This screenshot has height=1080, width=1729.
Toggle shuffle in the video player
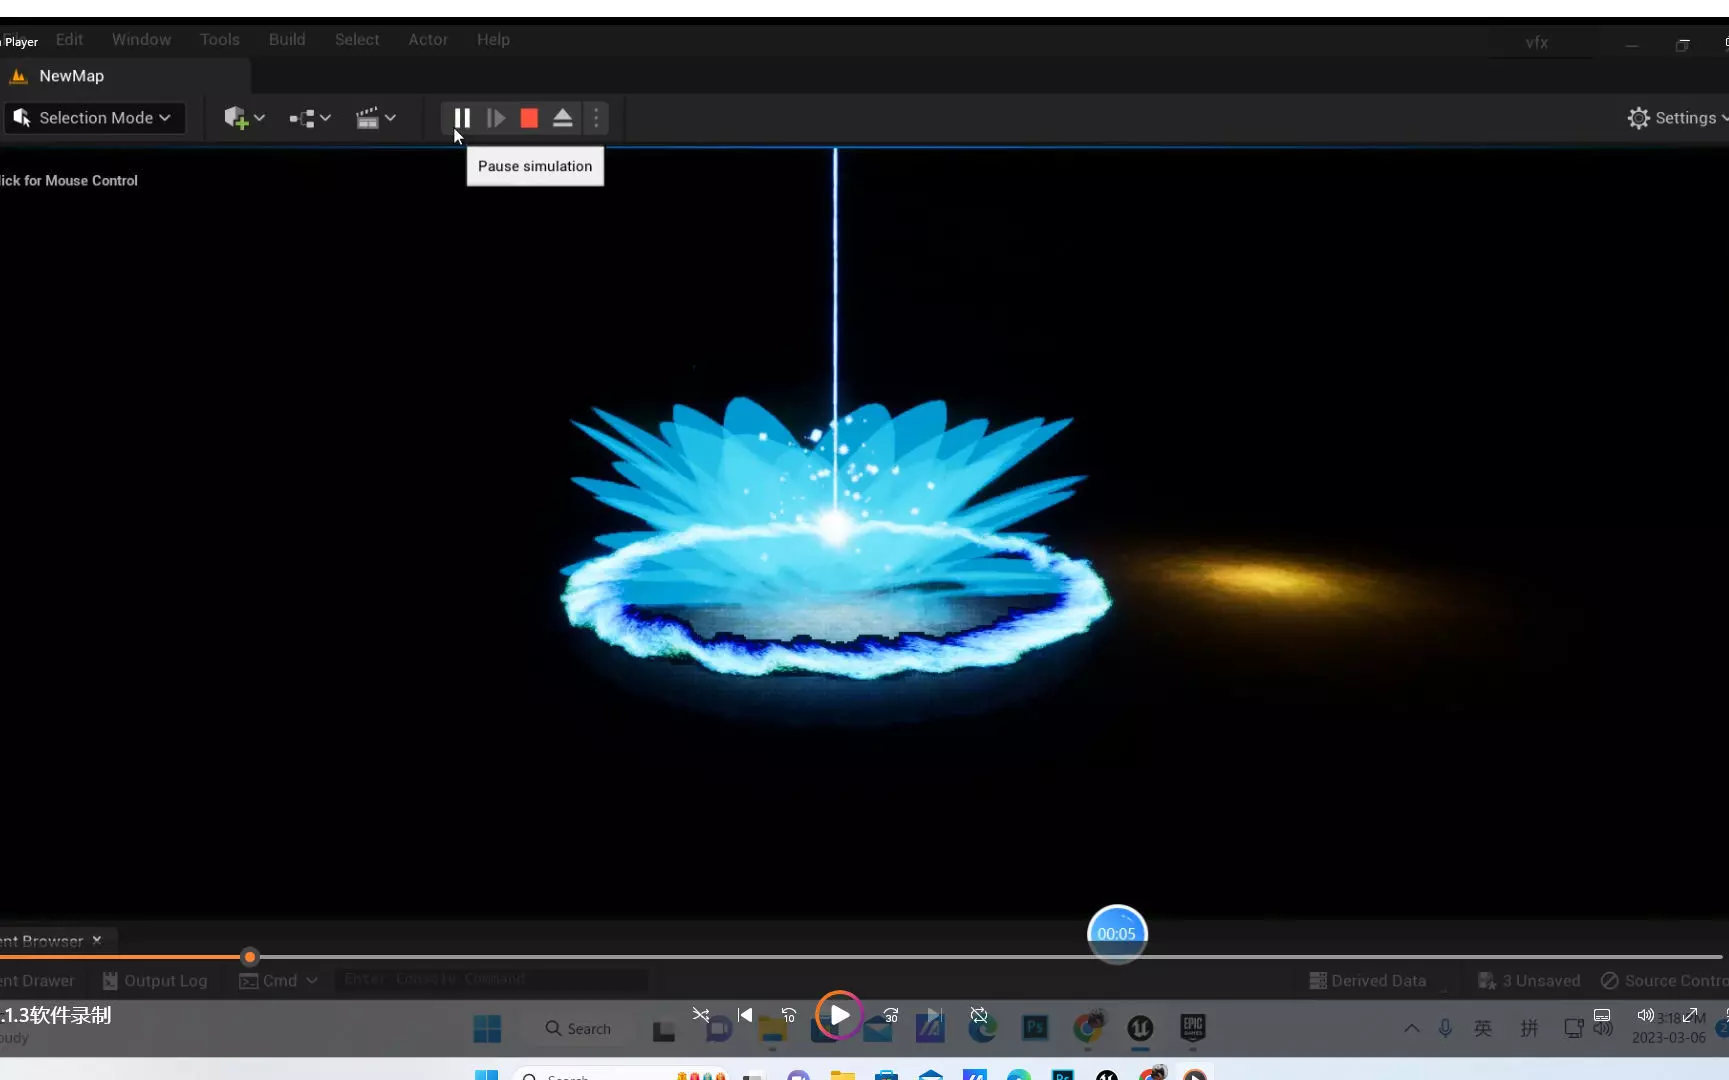(x=701, y=1015)
